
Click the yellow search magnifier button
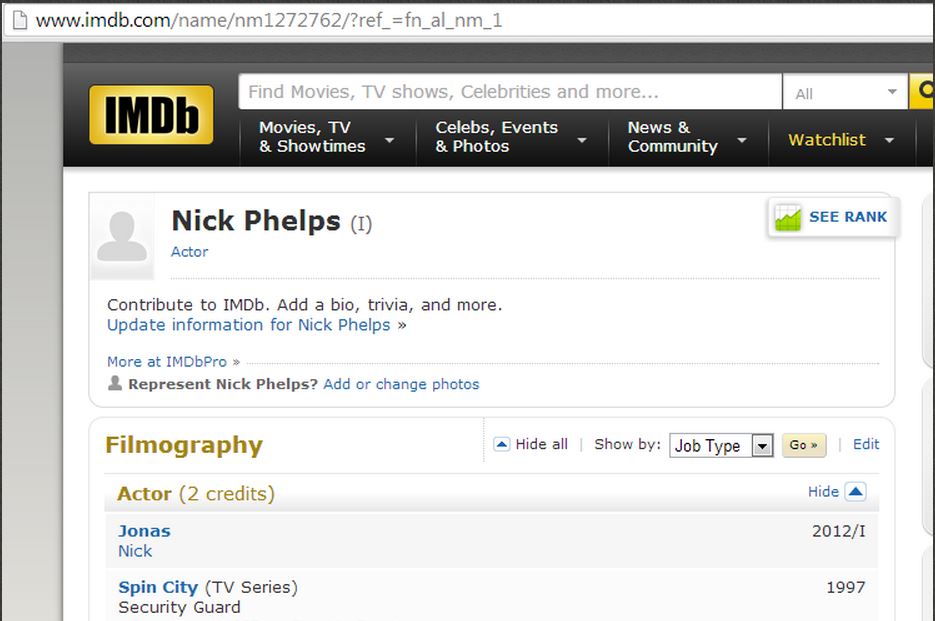pyautogui.click(x=922, y=91)
